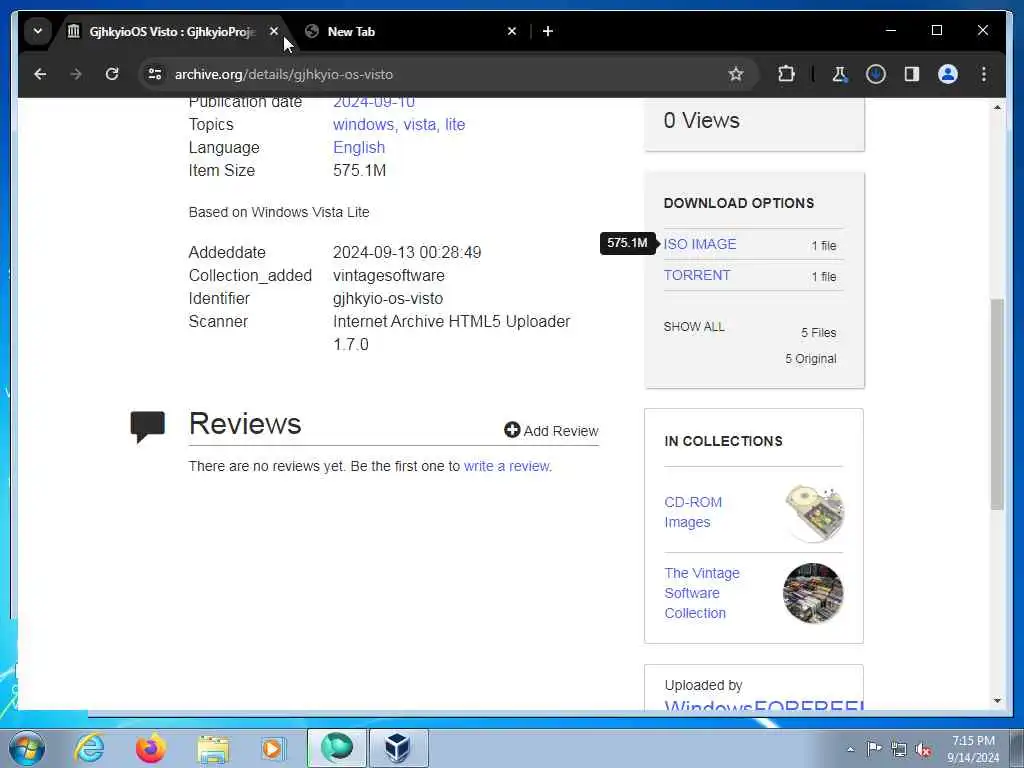The height and width of the screenshot is (768, 1024).
Task: Close the New Tab tab
Action: coord(512,31)
